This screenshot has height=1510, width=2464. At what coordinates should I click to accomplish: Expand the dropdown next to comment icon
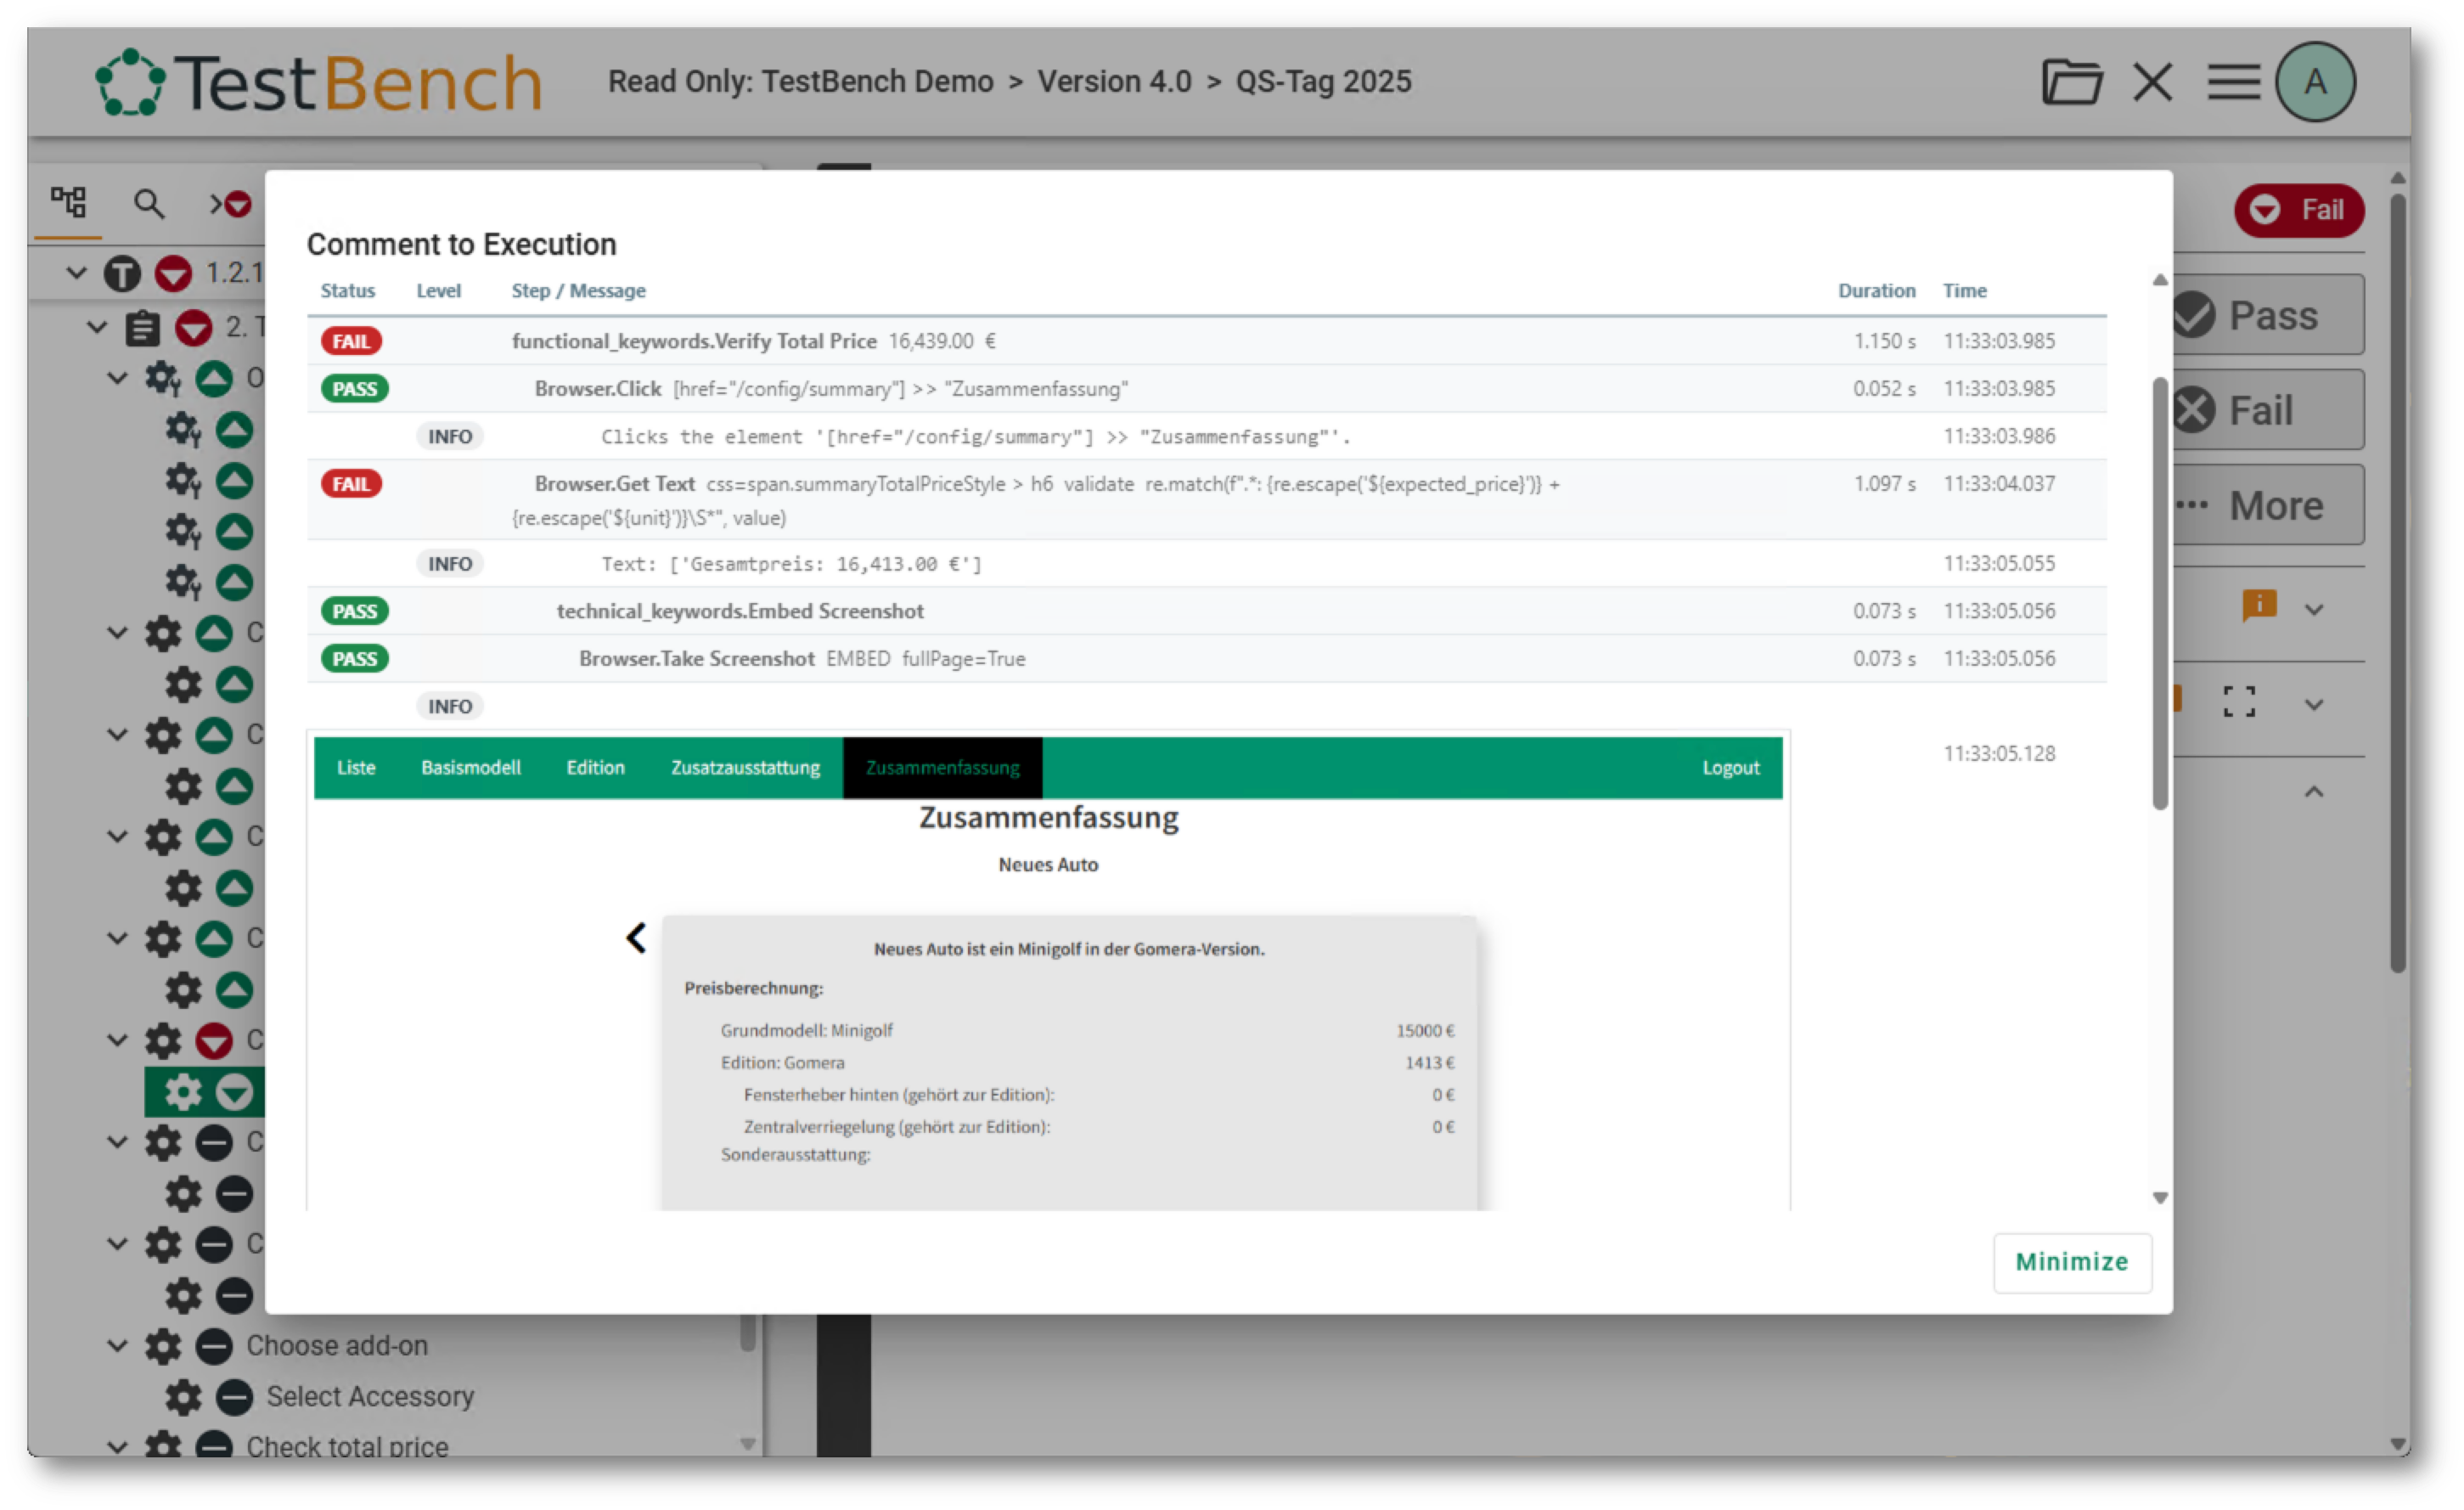2314,609
